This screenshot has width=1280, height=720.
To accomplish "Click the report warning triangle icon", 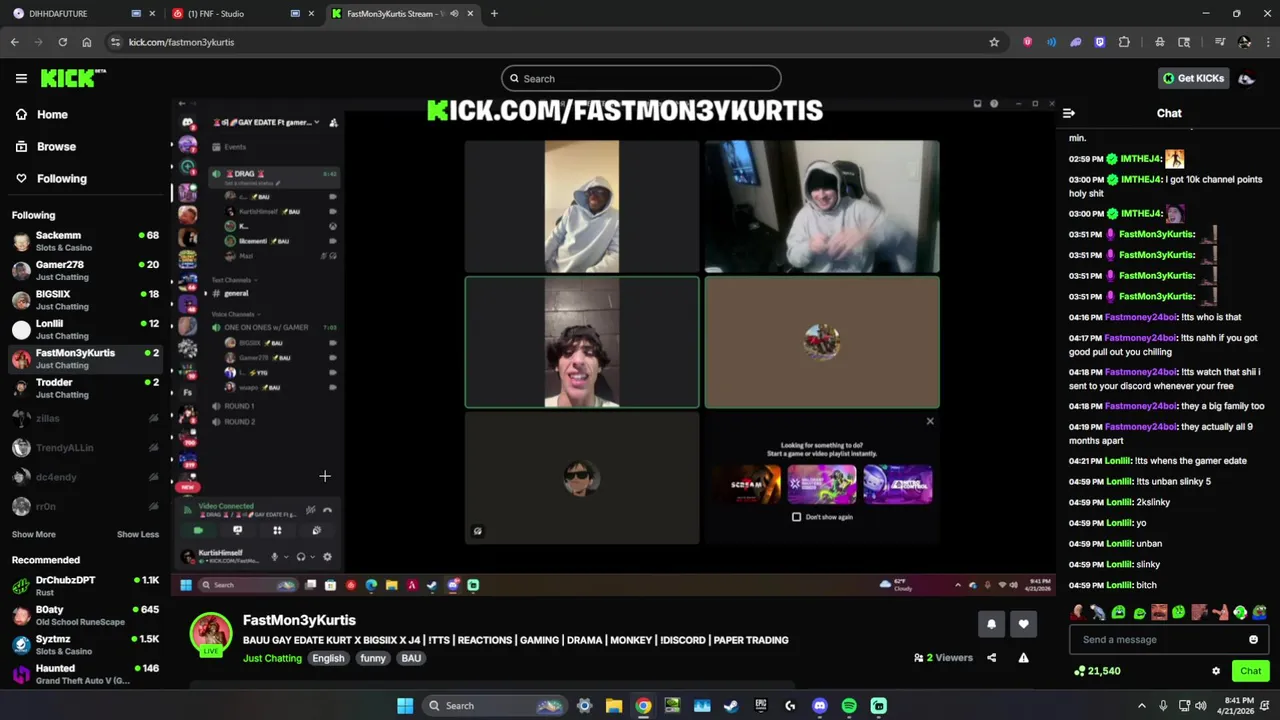I will pyautogui.click(x=1023, y=658).
